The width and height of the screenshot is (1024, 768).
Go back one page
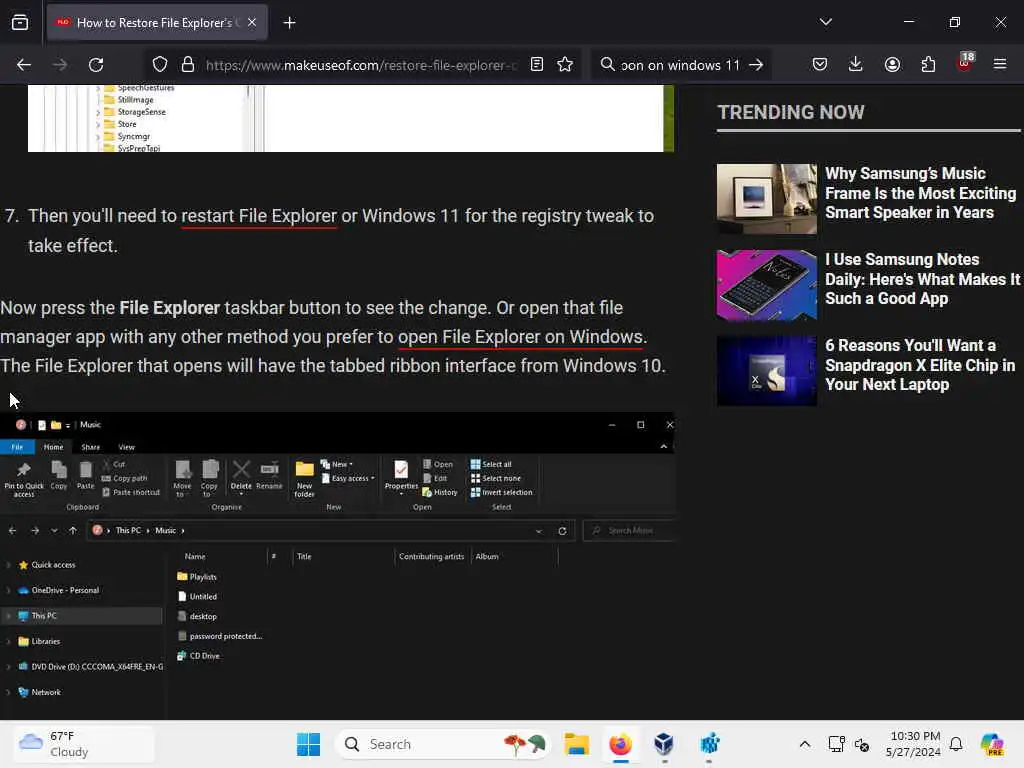(x=24, y=65)
